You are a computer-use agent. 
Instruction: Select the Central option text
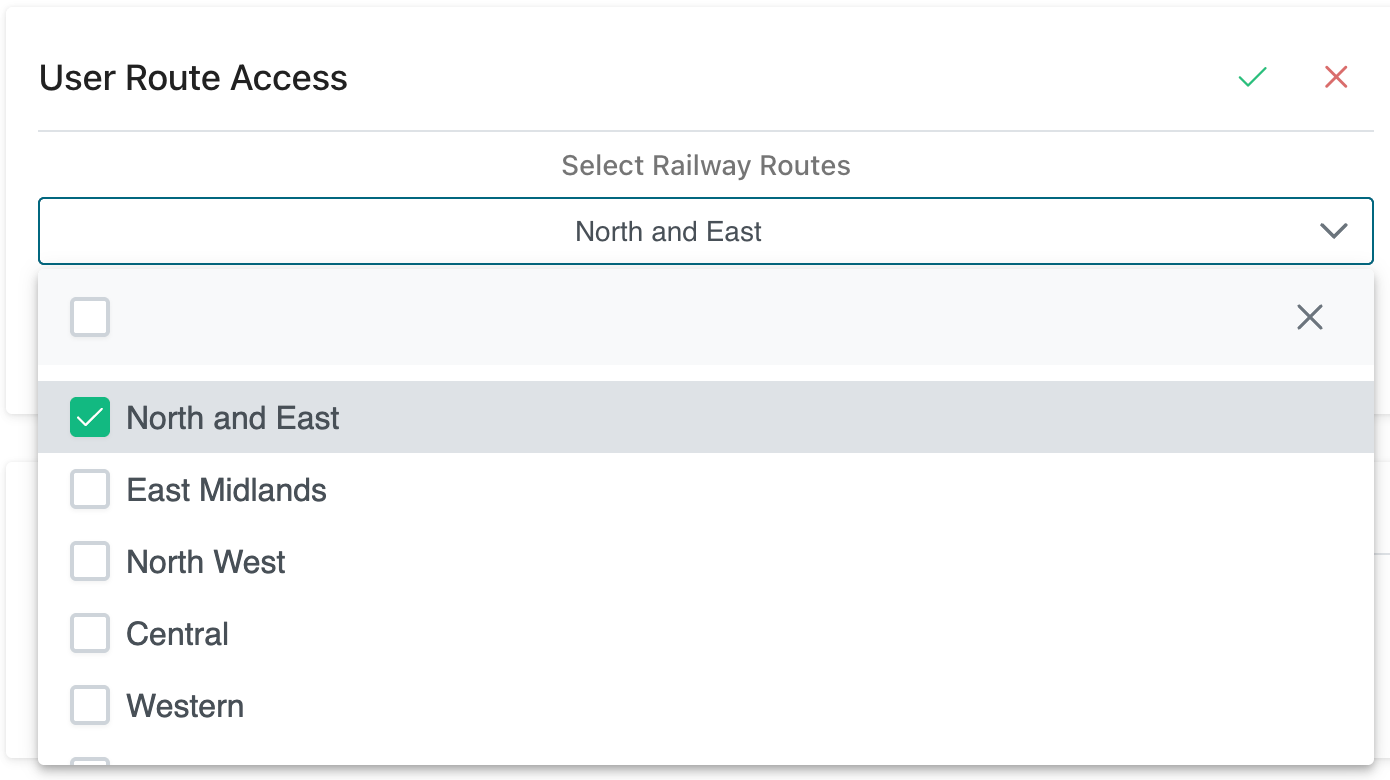coord(178,634)
